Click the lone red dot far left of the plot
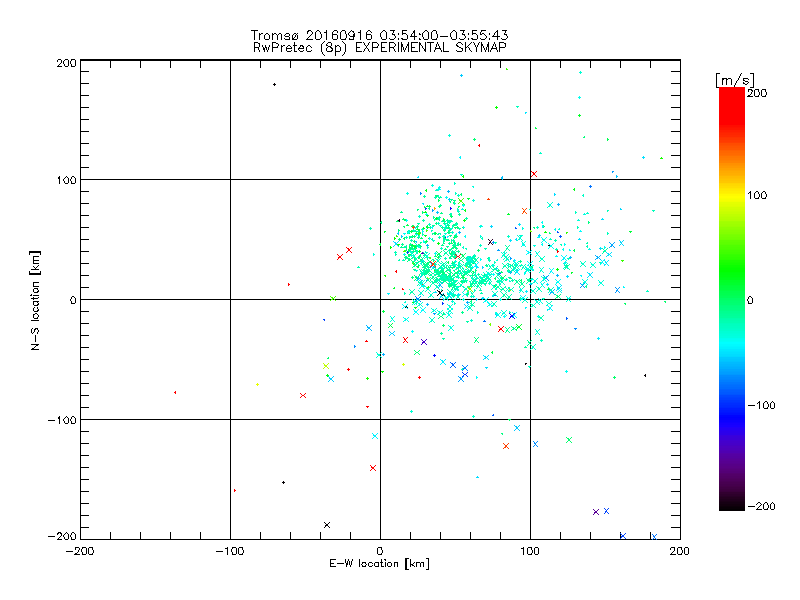The height and width of the screenshot is (600, 800). tap(175, 392)
